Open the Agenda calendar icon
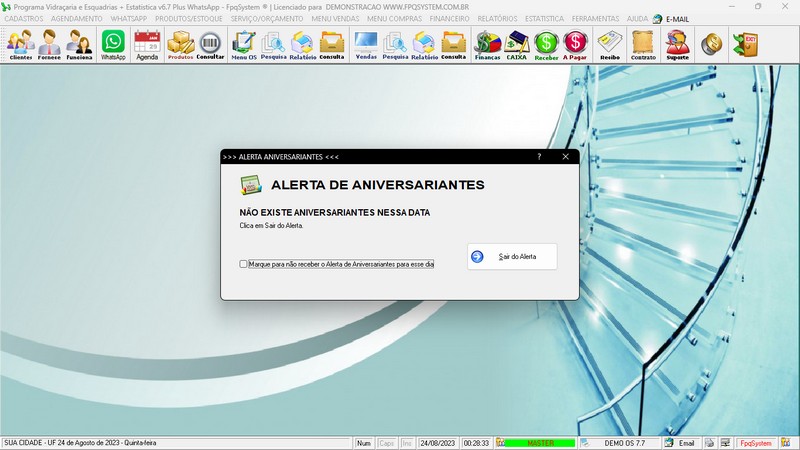 pos(147,45)
